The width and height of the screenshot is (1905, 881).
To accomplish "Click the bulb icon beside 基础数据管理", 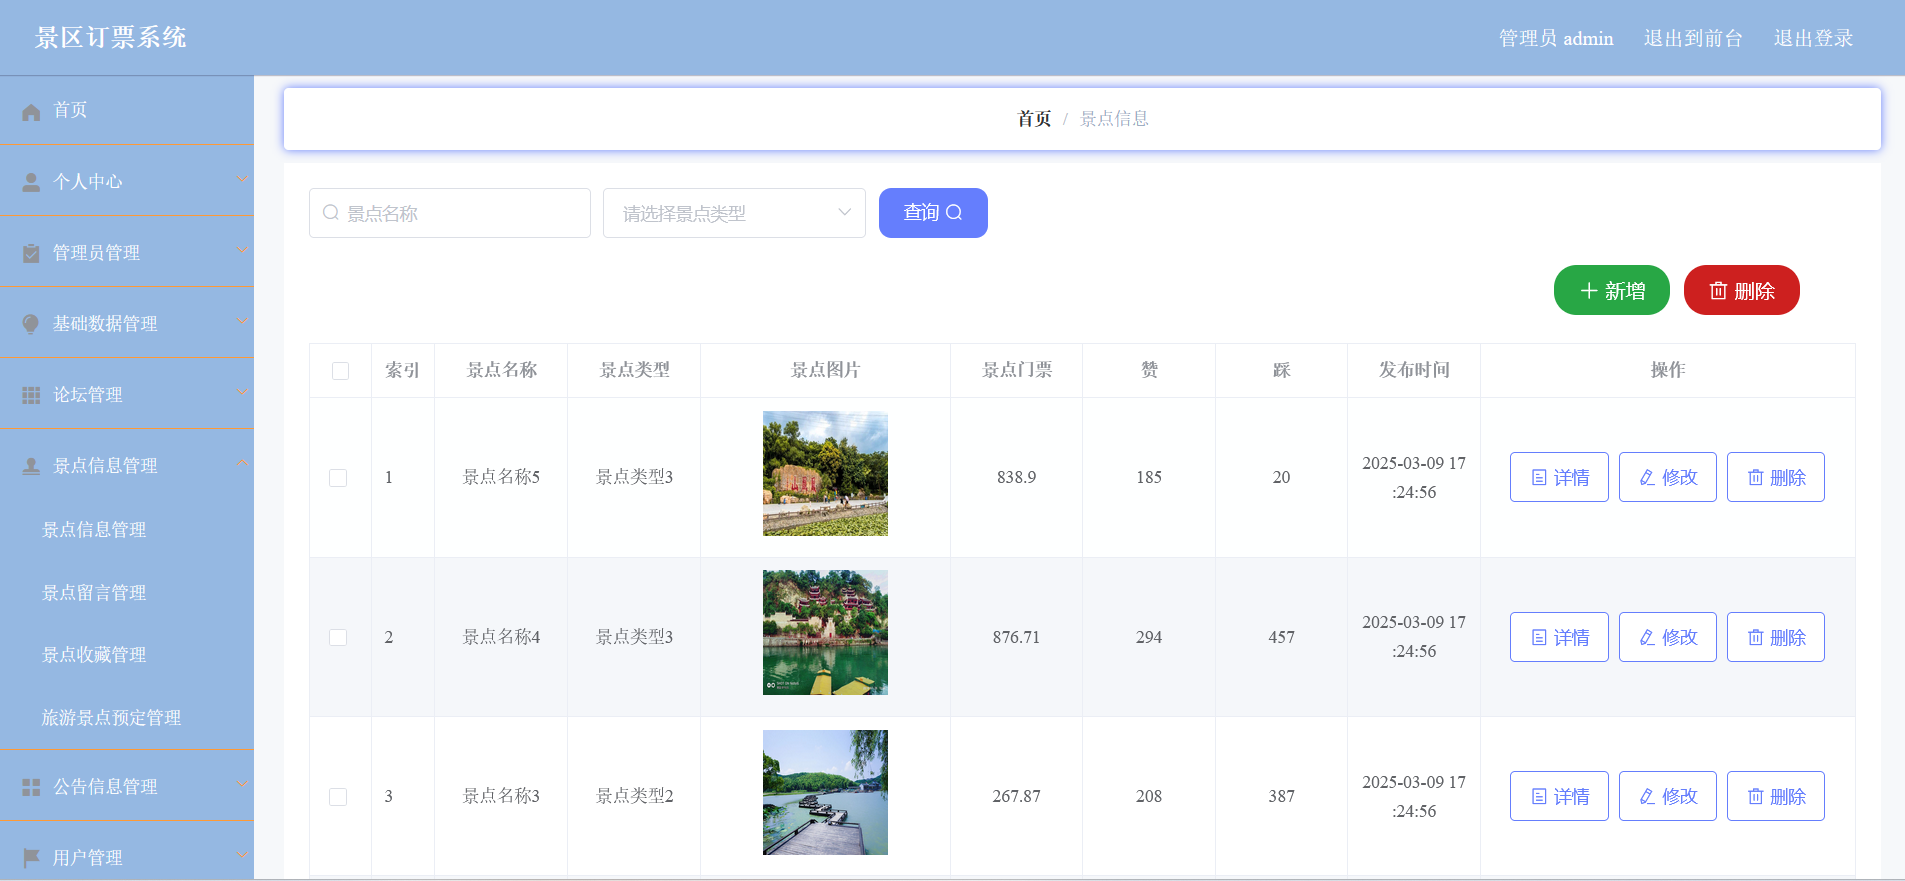I will point(31,324).
